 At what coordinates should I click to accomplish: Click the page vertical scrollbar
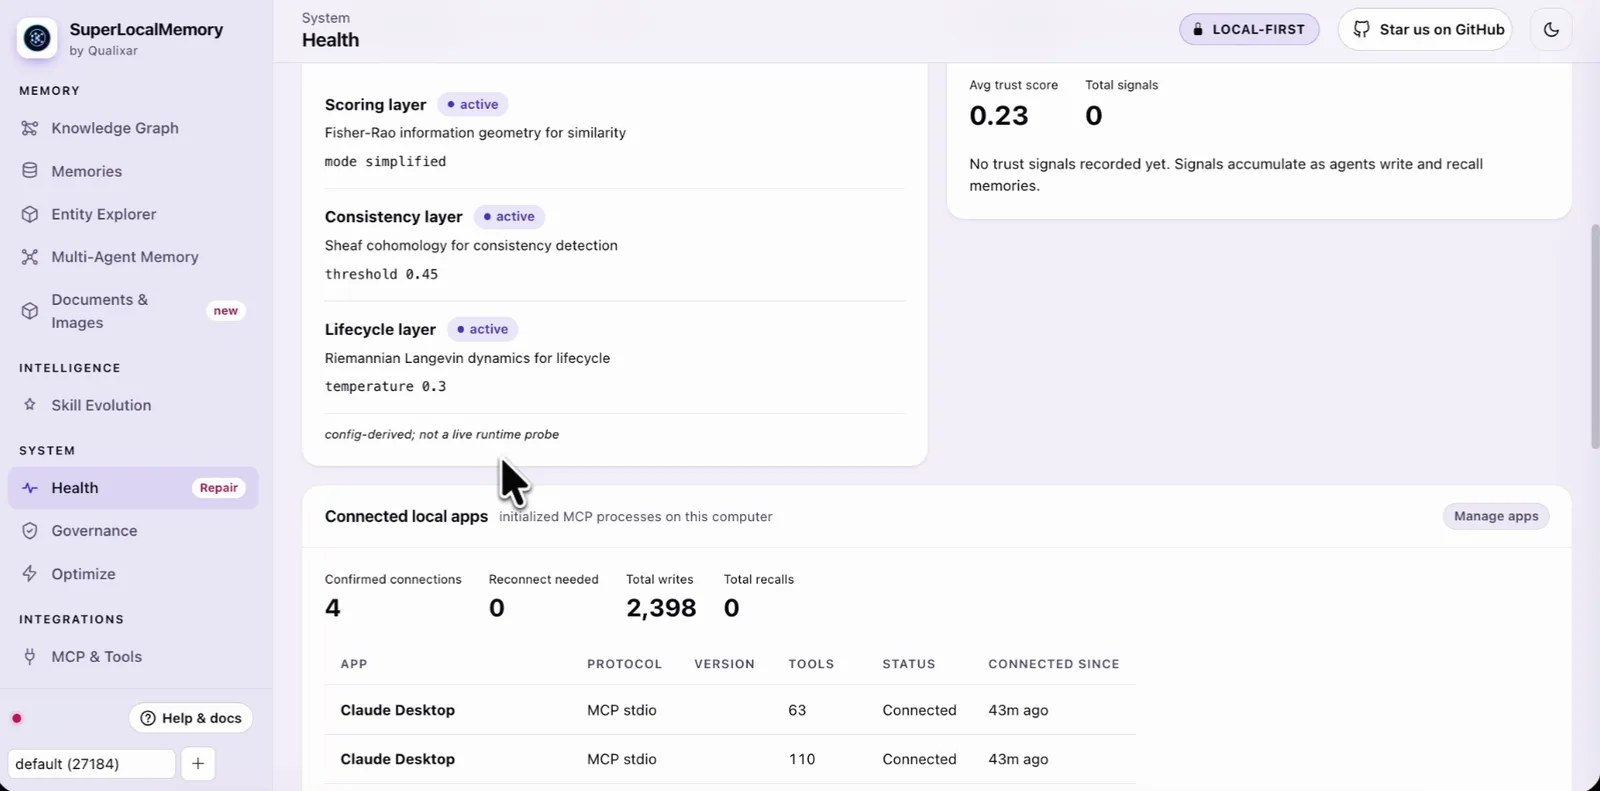coord(1594,336)
